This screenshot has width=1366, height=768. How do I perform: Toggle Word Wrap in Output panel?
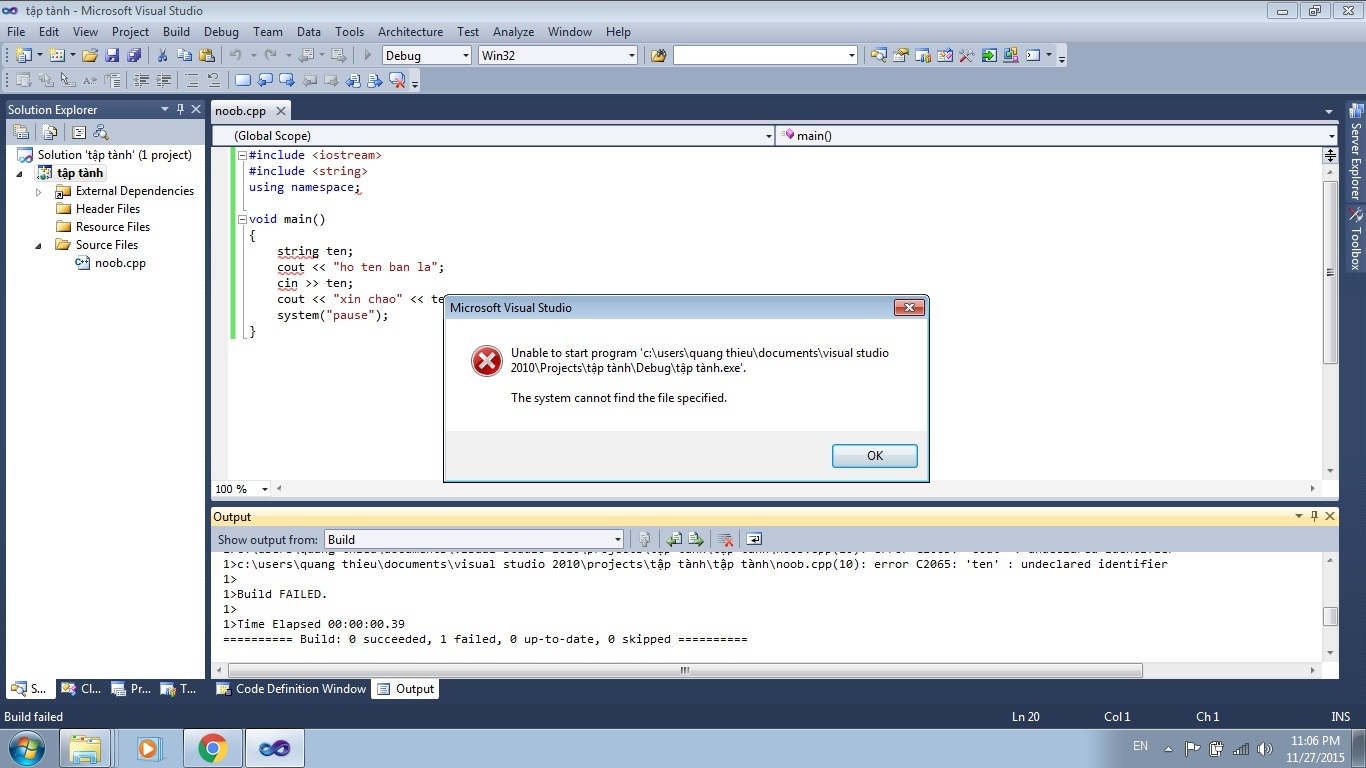pos(754,540)
